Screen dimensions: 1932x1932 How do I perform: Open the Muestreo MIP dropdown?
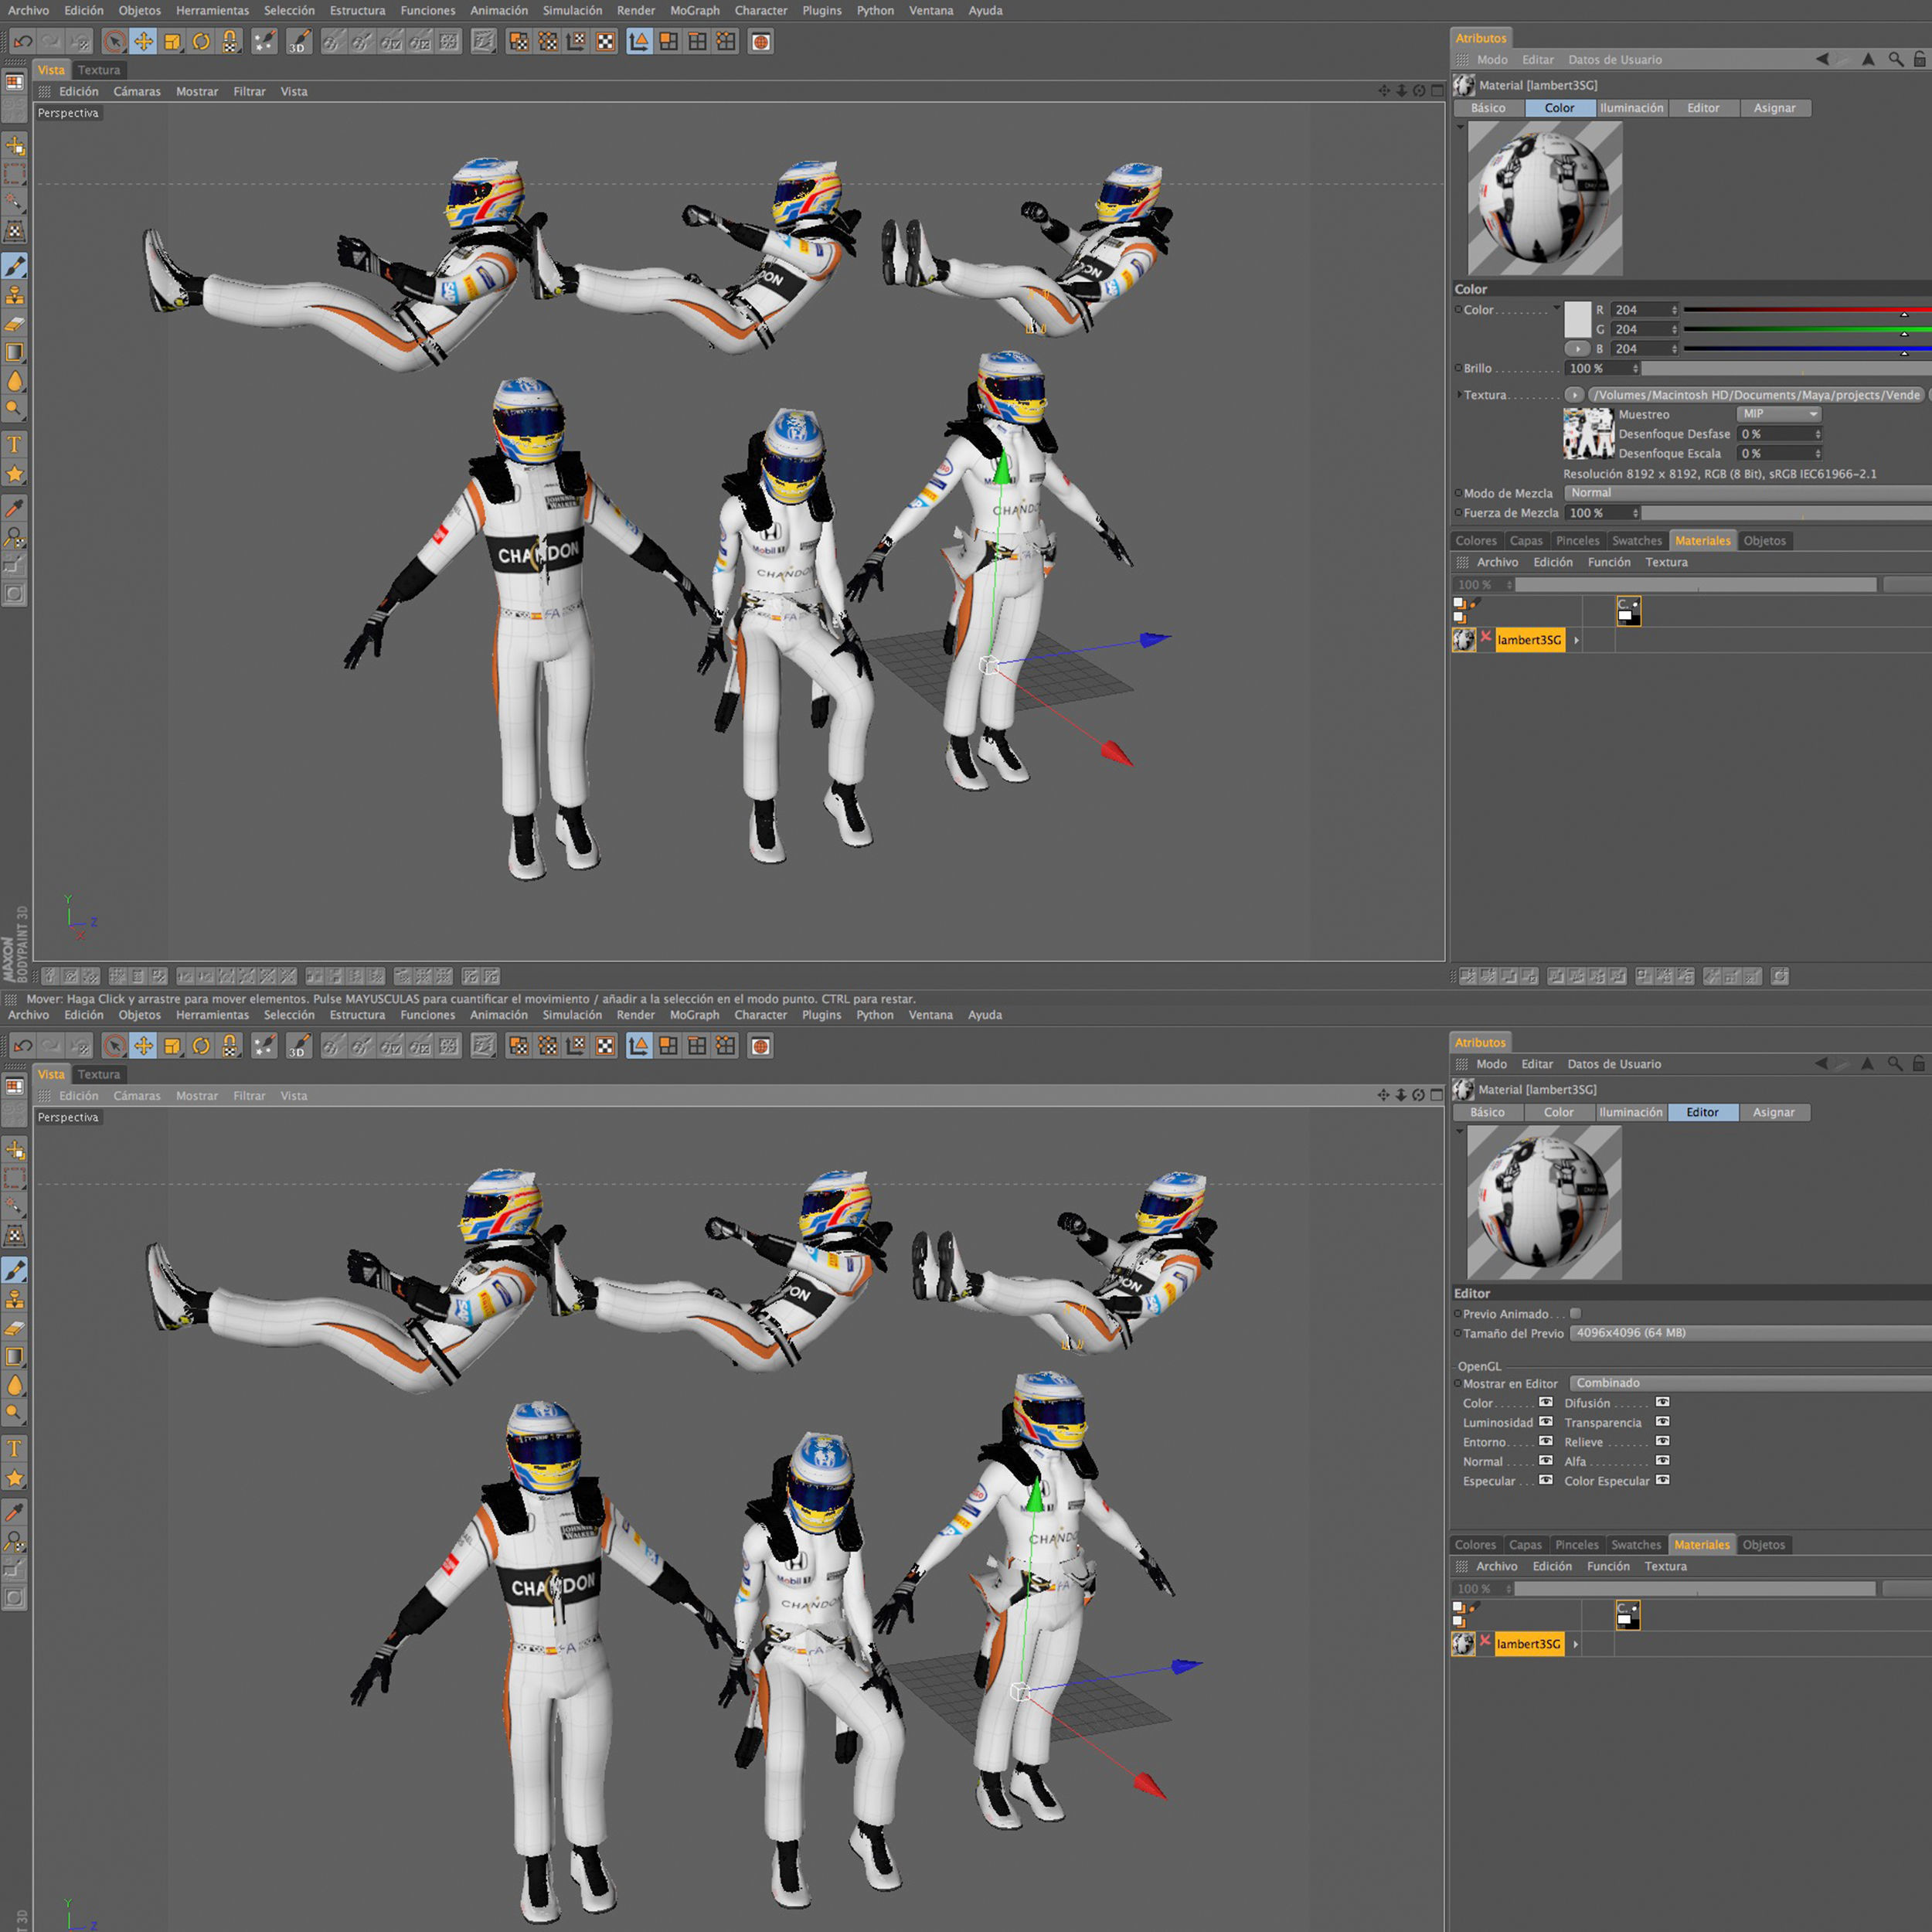click(x=1778, y=414)
